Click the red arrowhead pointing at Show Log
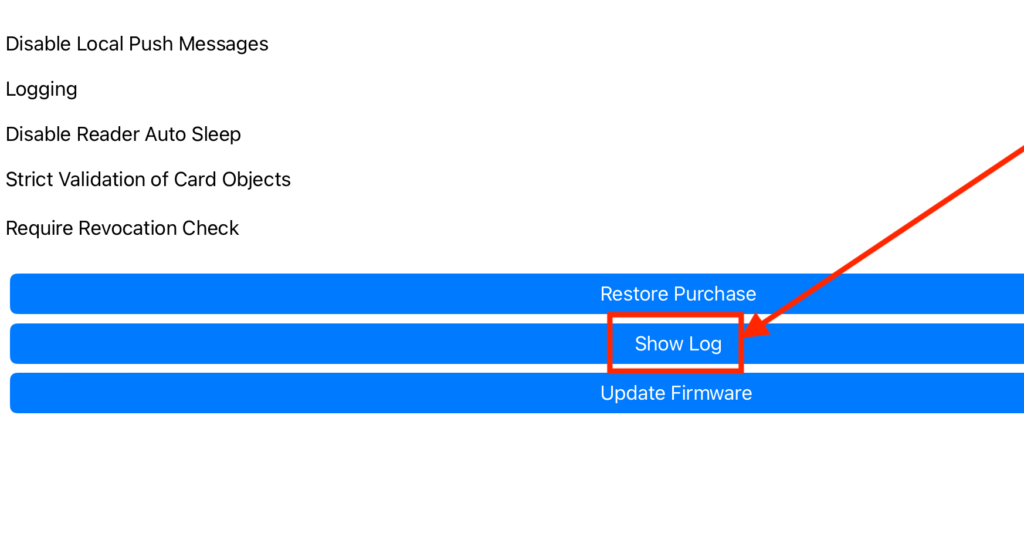 click(756, 326)
